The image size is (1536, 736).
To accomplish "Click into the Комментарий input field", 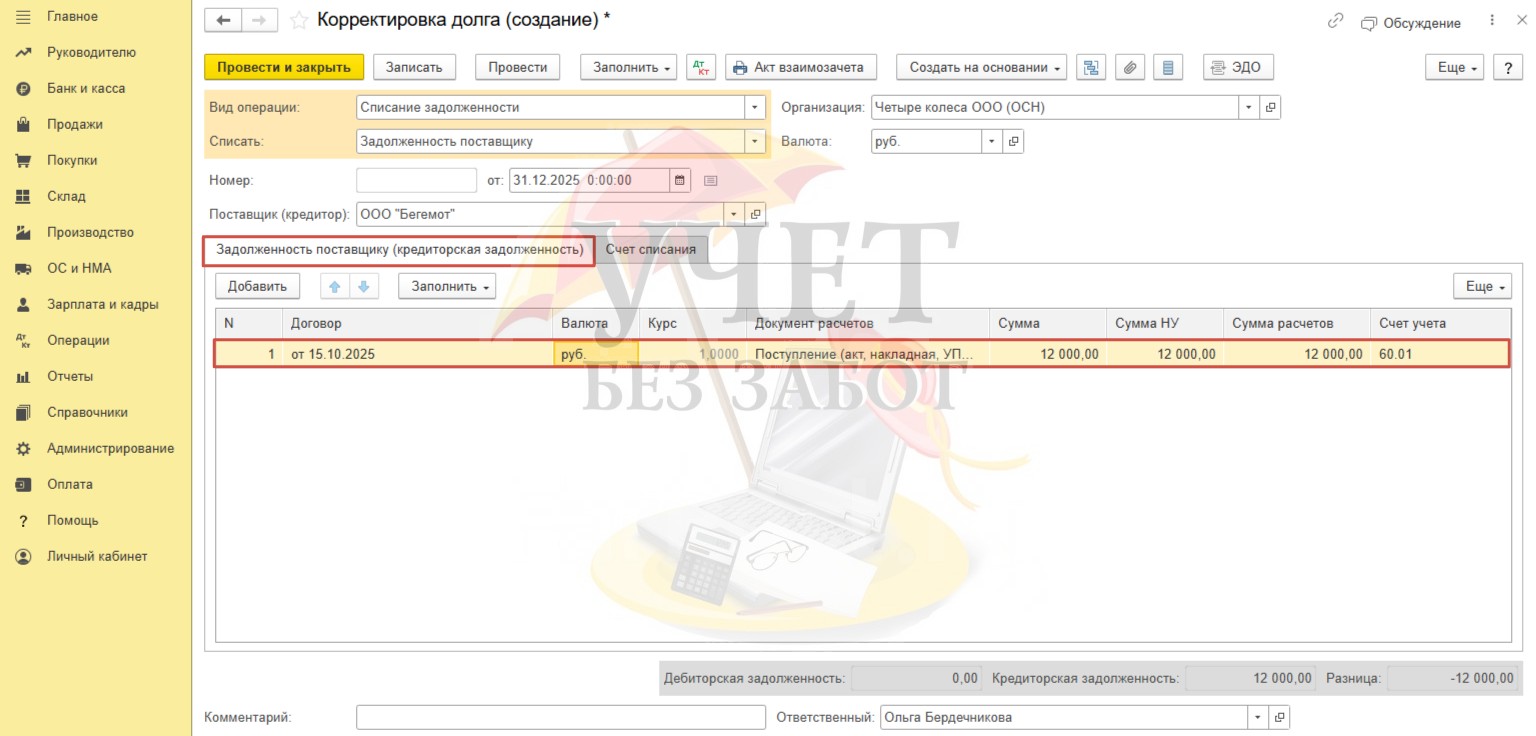I will coord(560,717).
